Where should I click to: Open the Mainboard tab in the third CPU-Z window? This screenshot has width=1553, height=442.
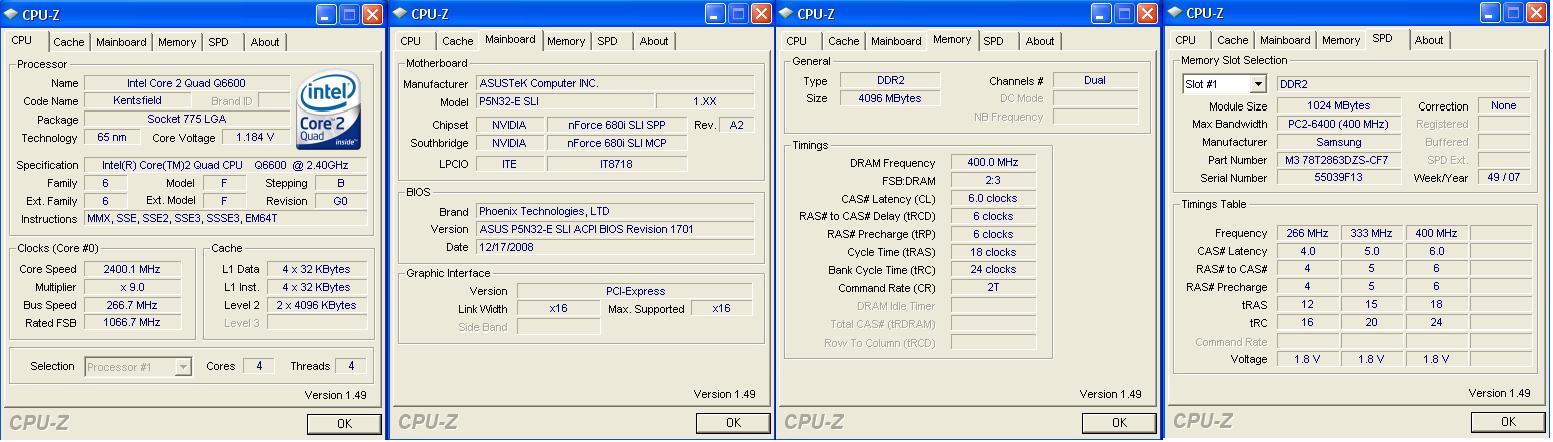point(896,41)
